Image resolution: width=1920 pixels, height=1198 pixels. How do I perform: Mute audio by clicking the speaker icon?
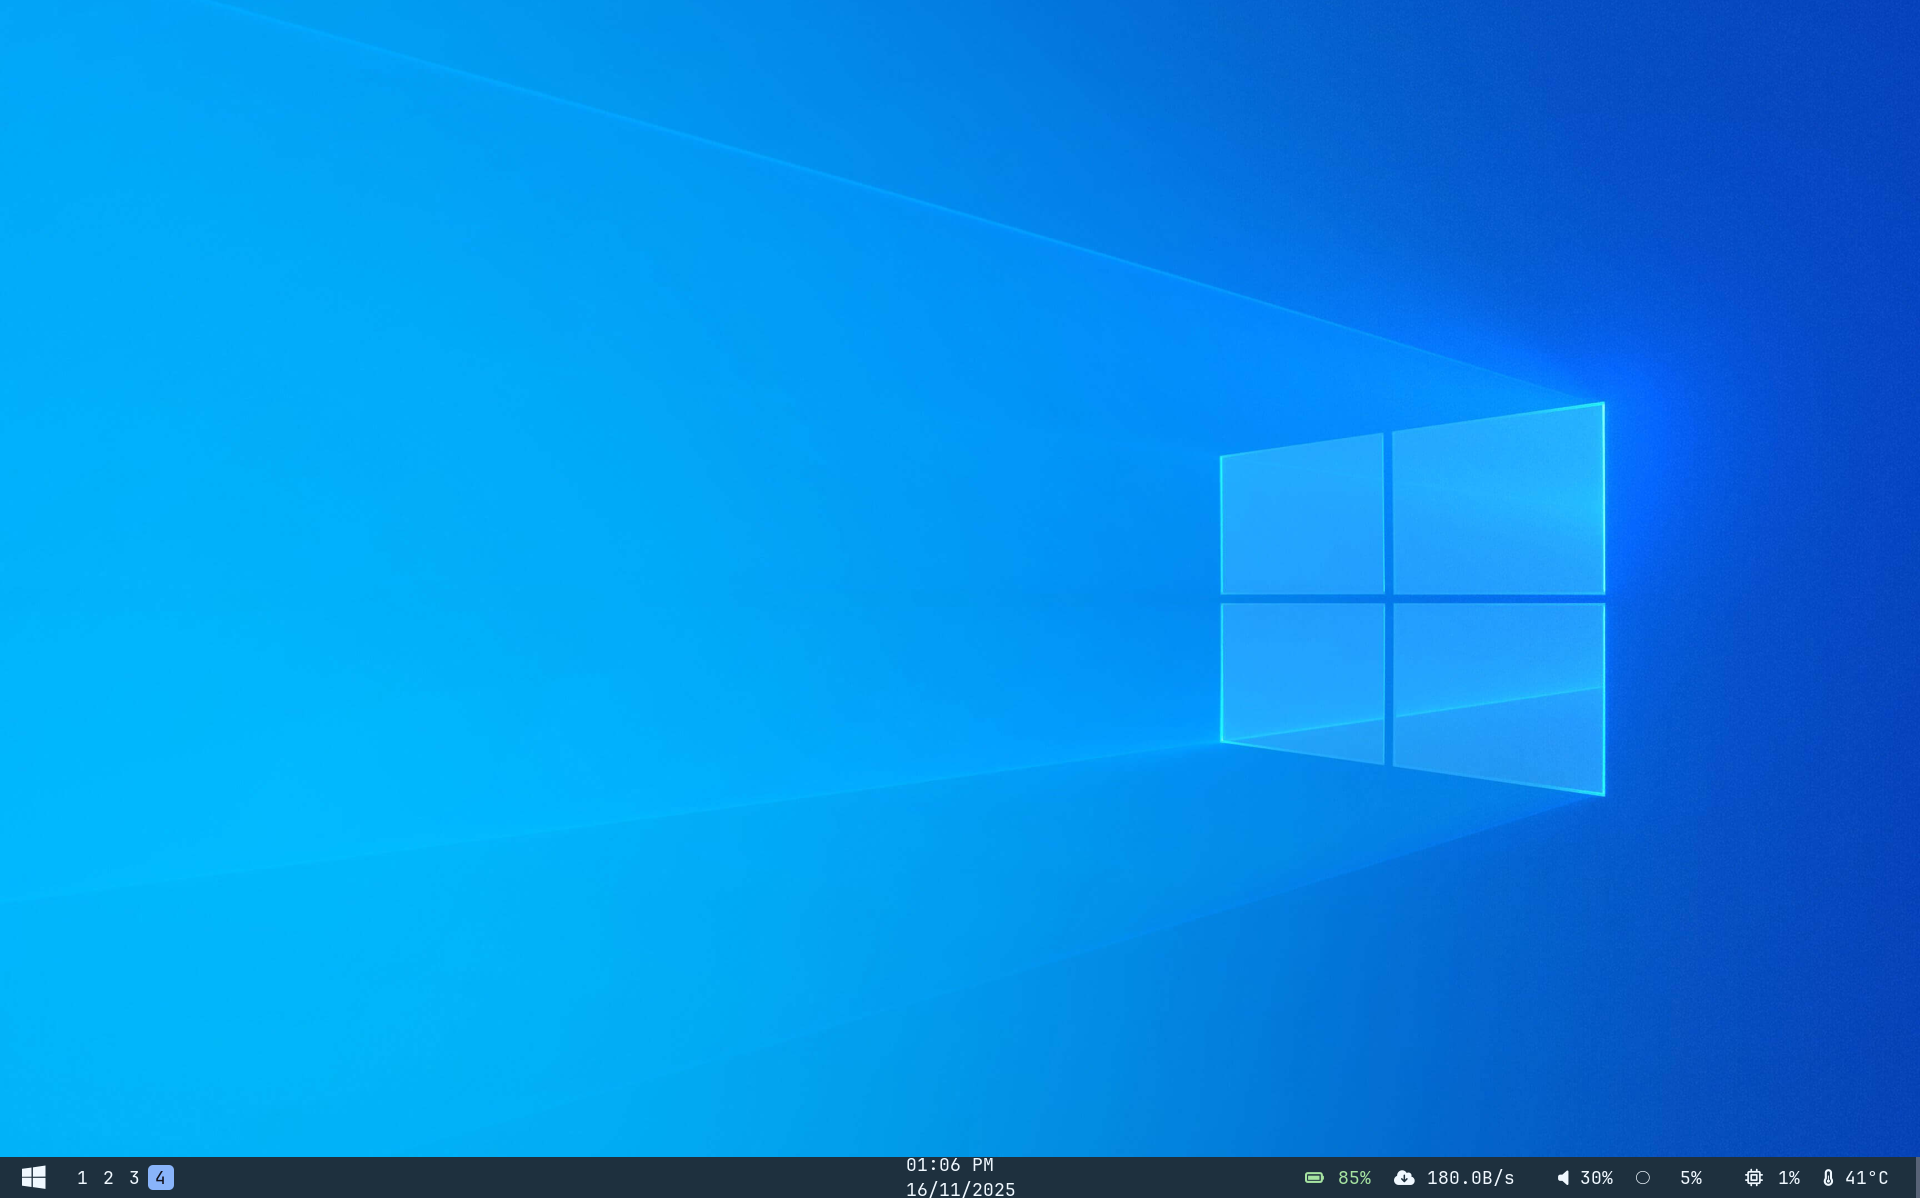pyautogui.click(x=1564, y=1177)
